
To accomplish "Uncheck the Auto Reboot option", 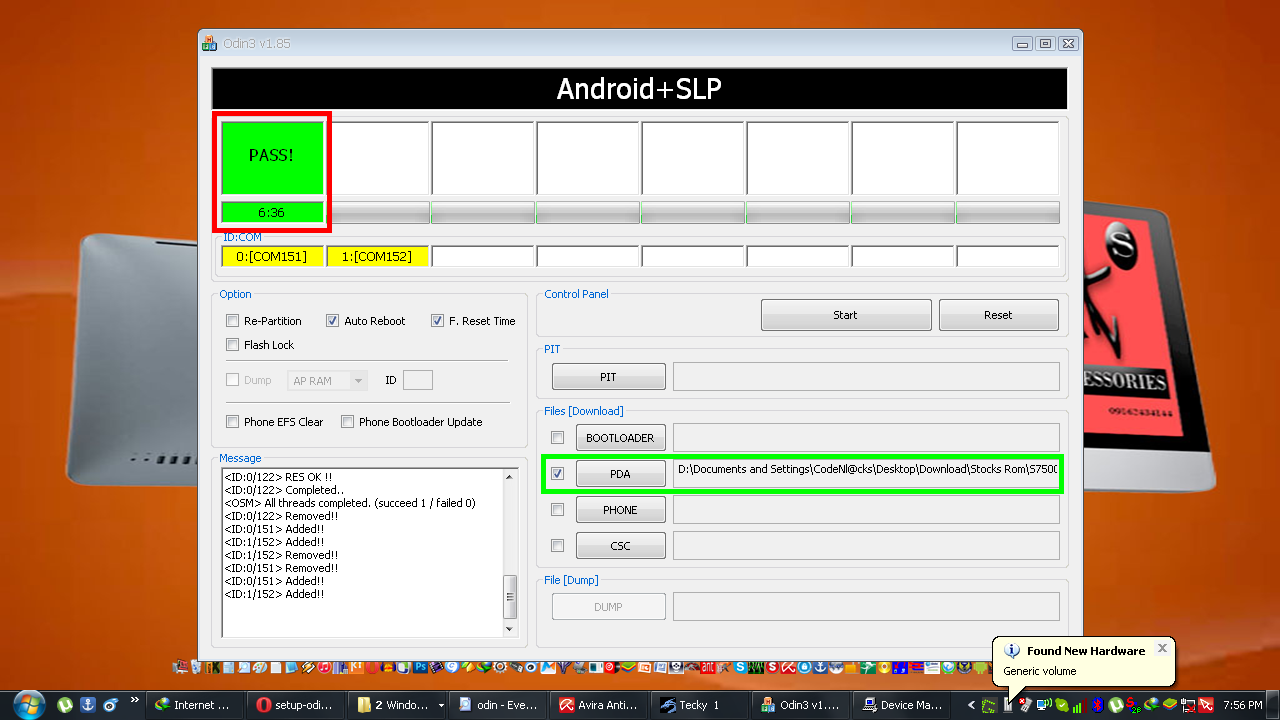I will [333, 321].
